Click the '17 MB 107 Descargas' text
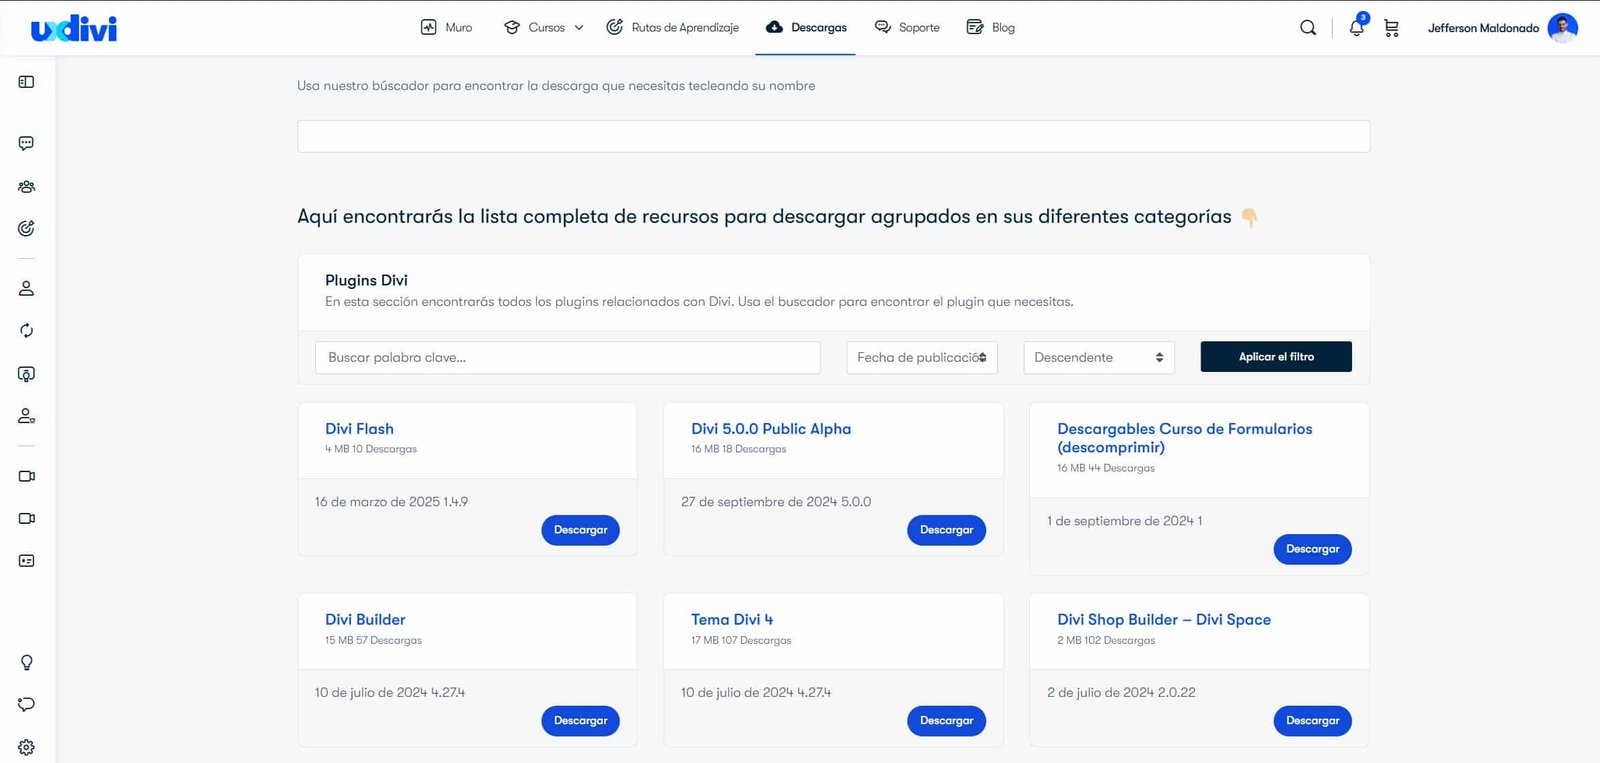 pyautogui.click(x=741, y=641)
